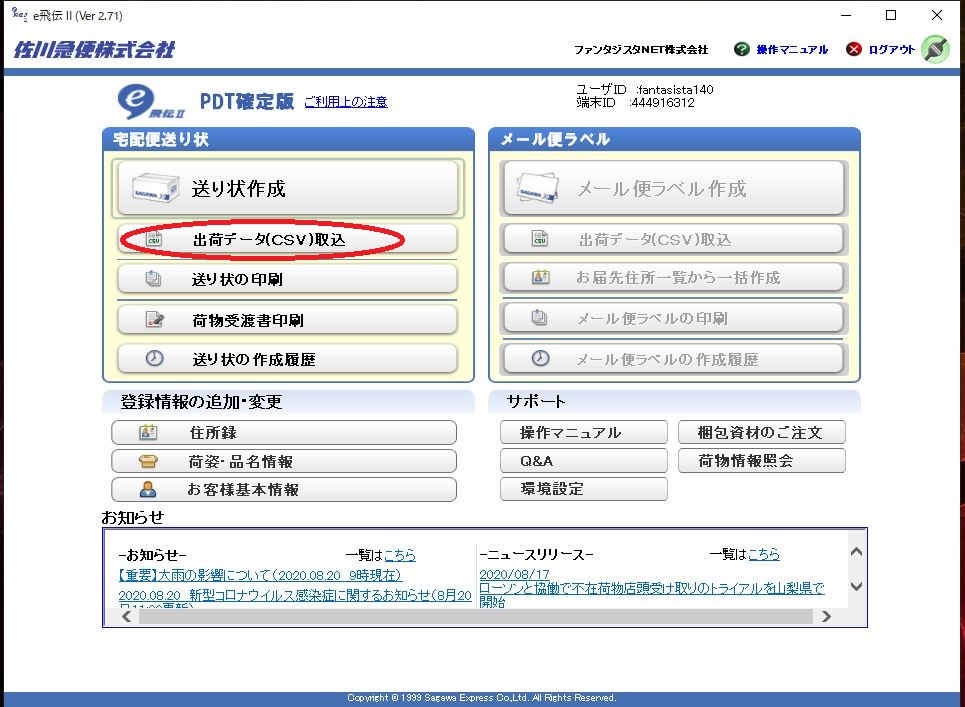965x707 pixels.
Task: Click the Sagawa box icon on 送り状作成
Action: click(x=151, y=188)
